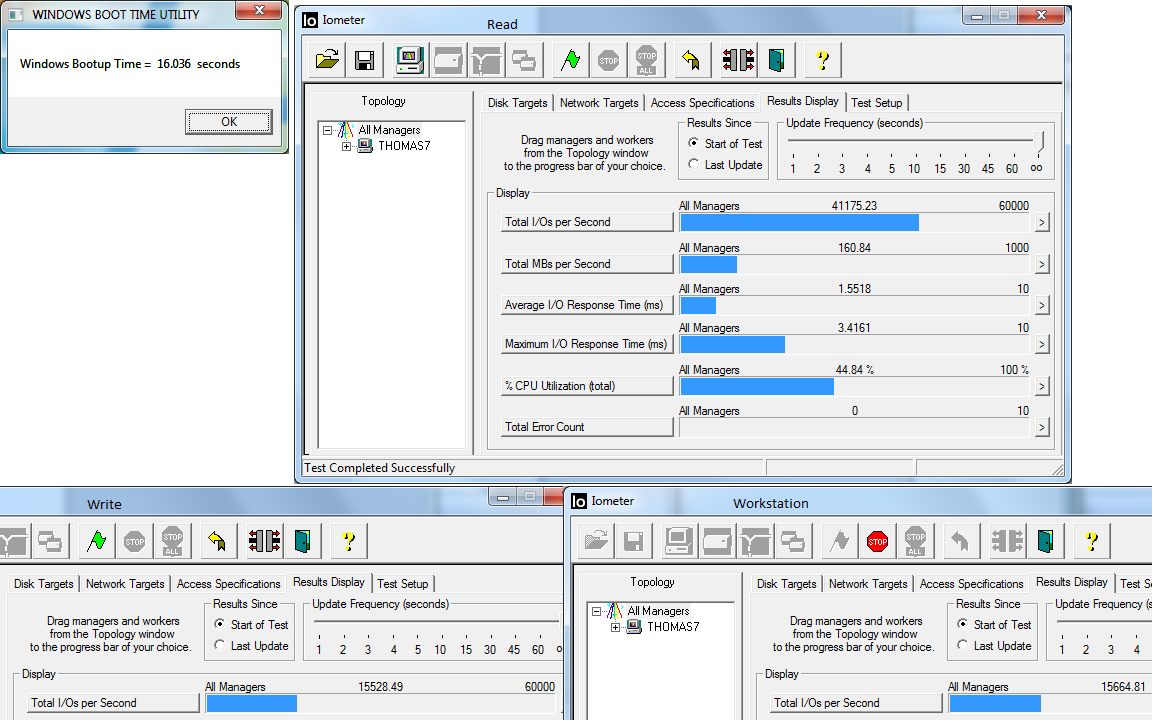Open arrow next to % CPU Utilization bar
Image resolution: width=1152 pixels, height=720 pixels.
point(1042,386)
